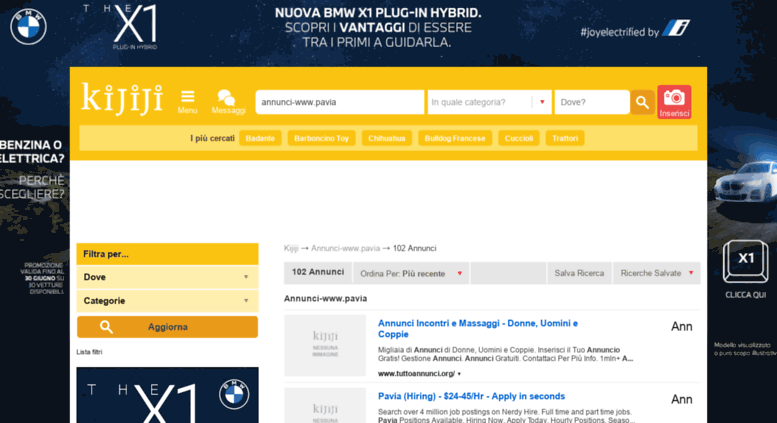
Task: Click the Pavia (Hiring) listing thumbnail
Action: tap(325, 406)
